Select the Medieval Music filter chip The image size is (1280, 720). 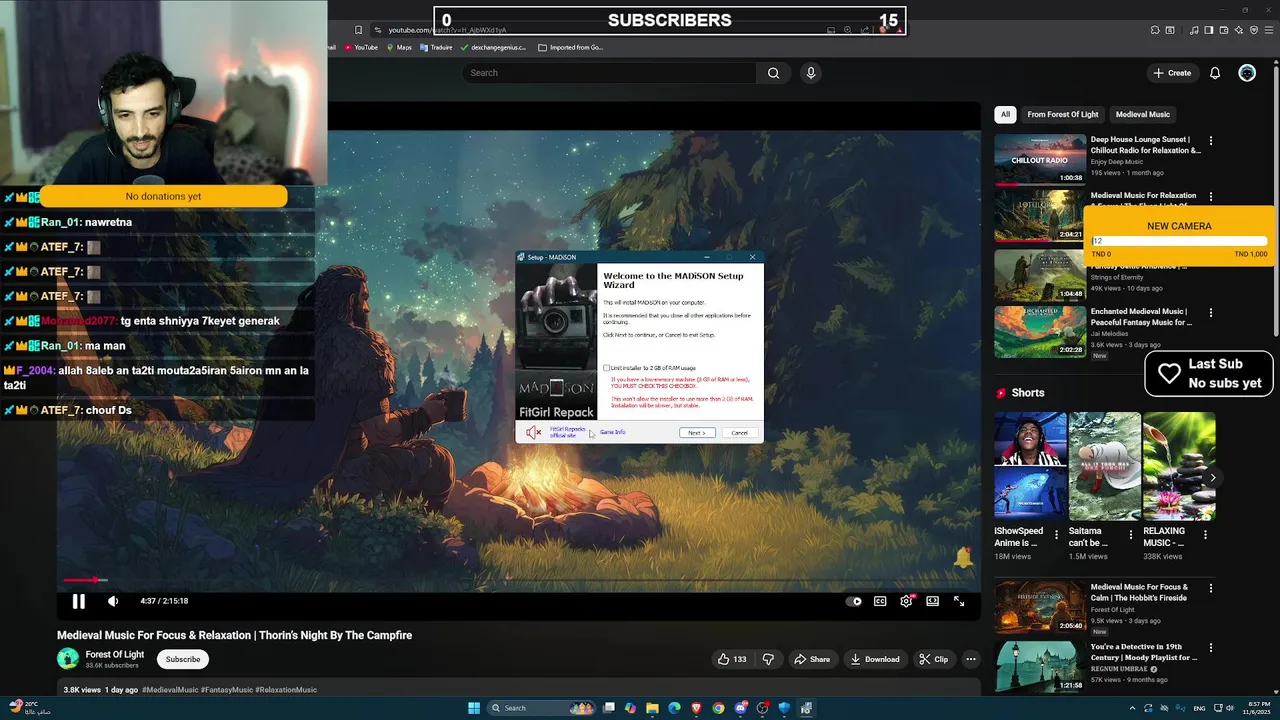coord(1142,114)
